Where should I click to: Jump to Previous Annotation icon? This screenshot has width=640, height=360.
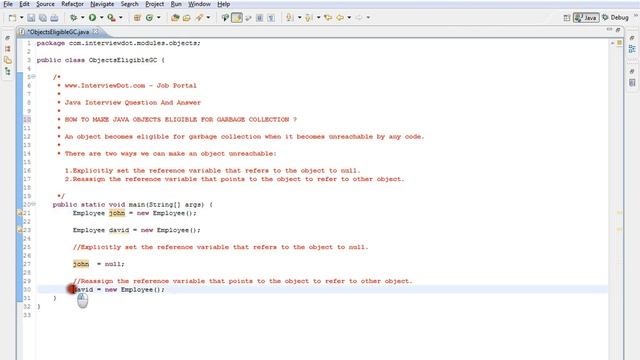[x=309, y=18]
